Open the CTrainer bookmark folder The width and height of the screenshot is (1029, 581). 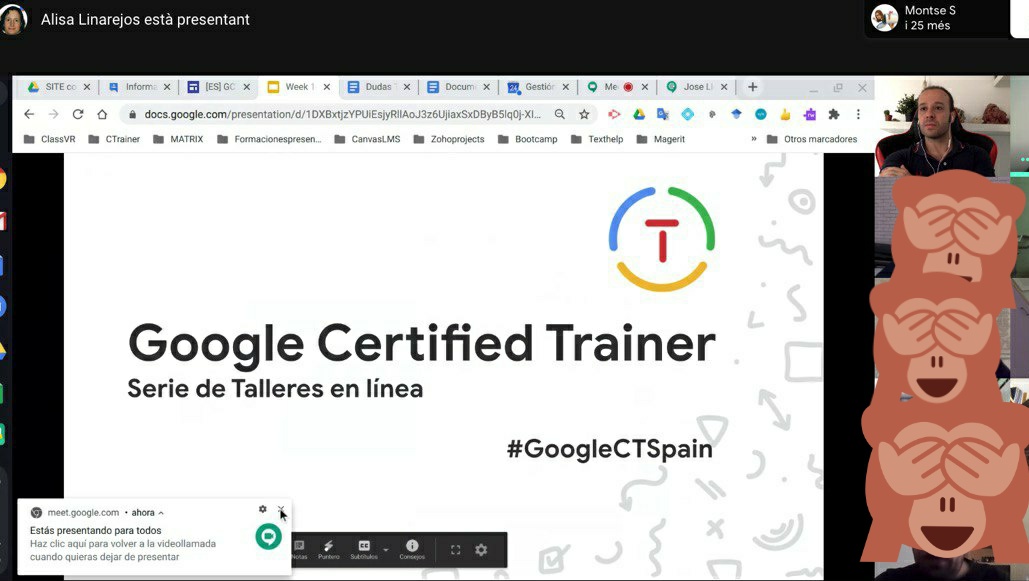pos(114,139)
